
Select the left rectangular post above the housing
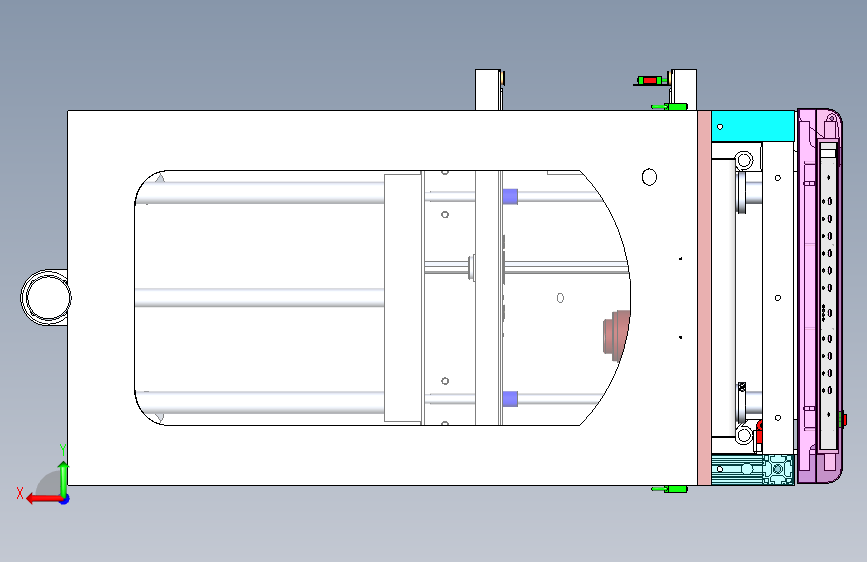coord(488,90)
